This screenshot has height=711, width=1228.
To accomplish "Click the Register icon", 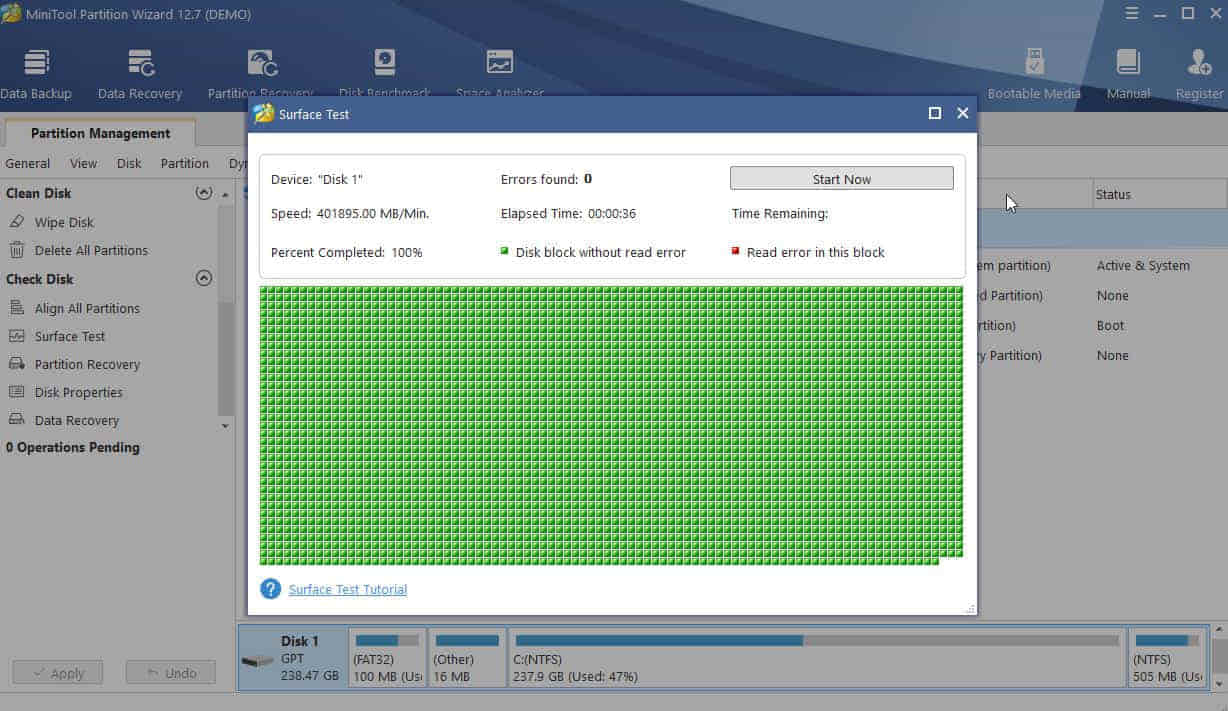I will (1198, 70).
